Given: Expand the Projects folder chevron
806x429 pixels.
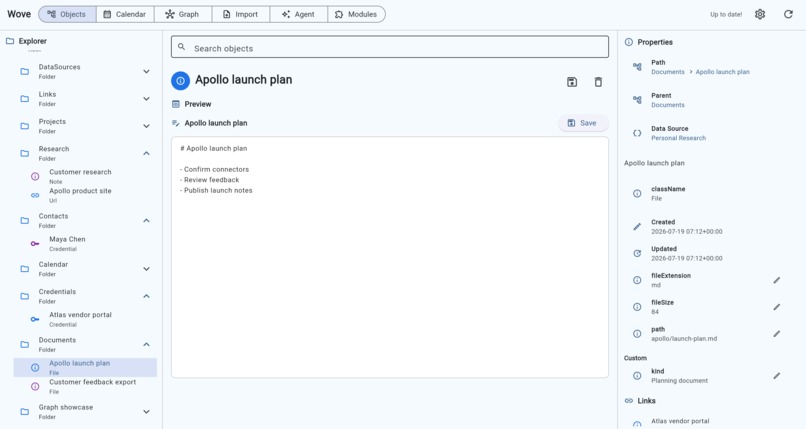Looking at the screenshot, I should click(146, 126).
